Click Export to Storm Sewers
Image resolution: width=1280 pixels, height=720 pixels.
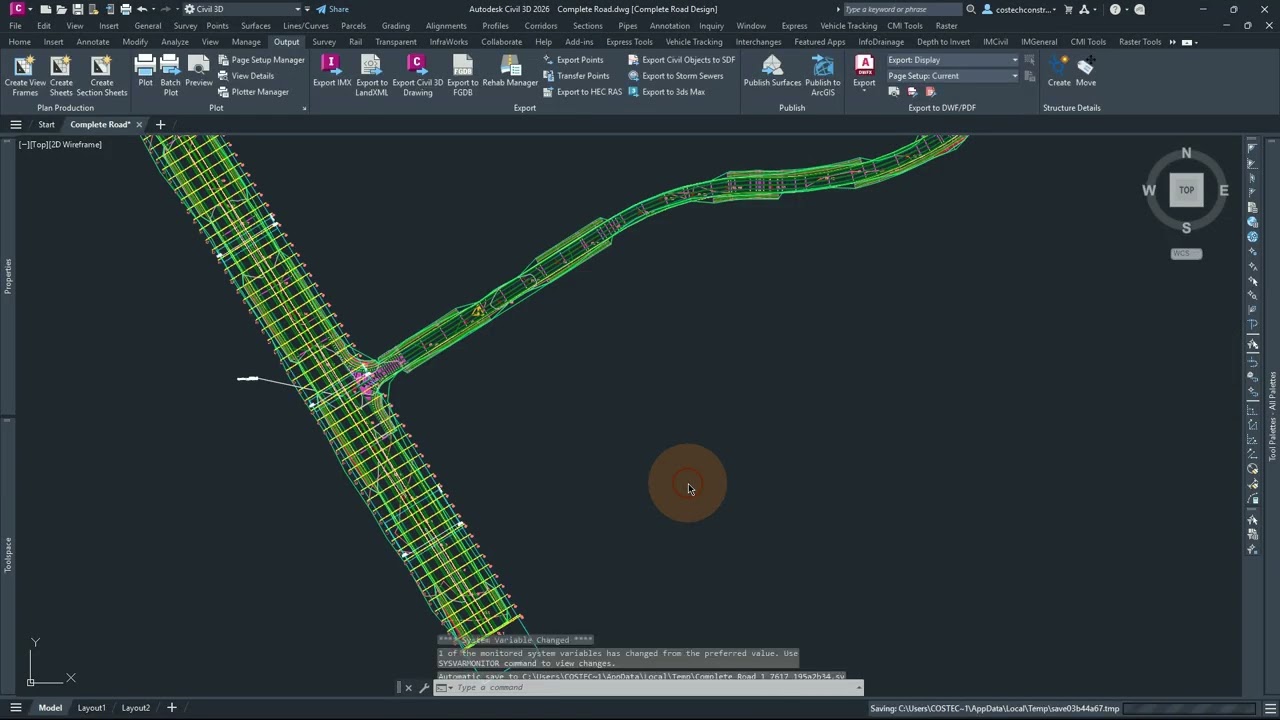coord(675,76)
